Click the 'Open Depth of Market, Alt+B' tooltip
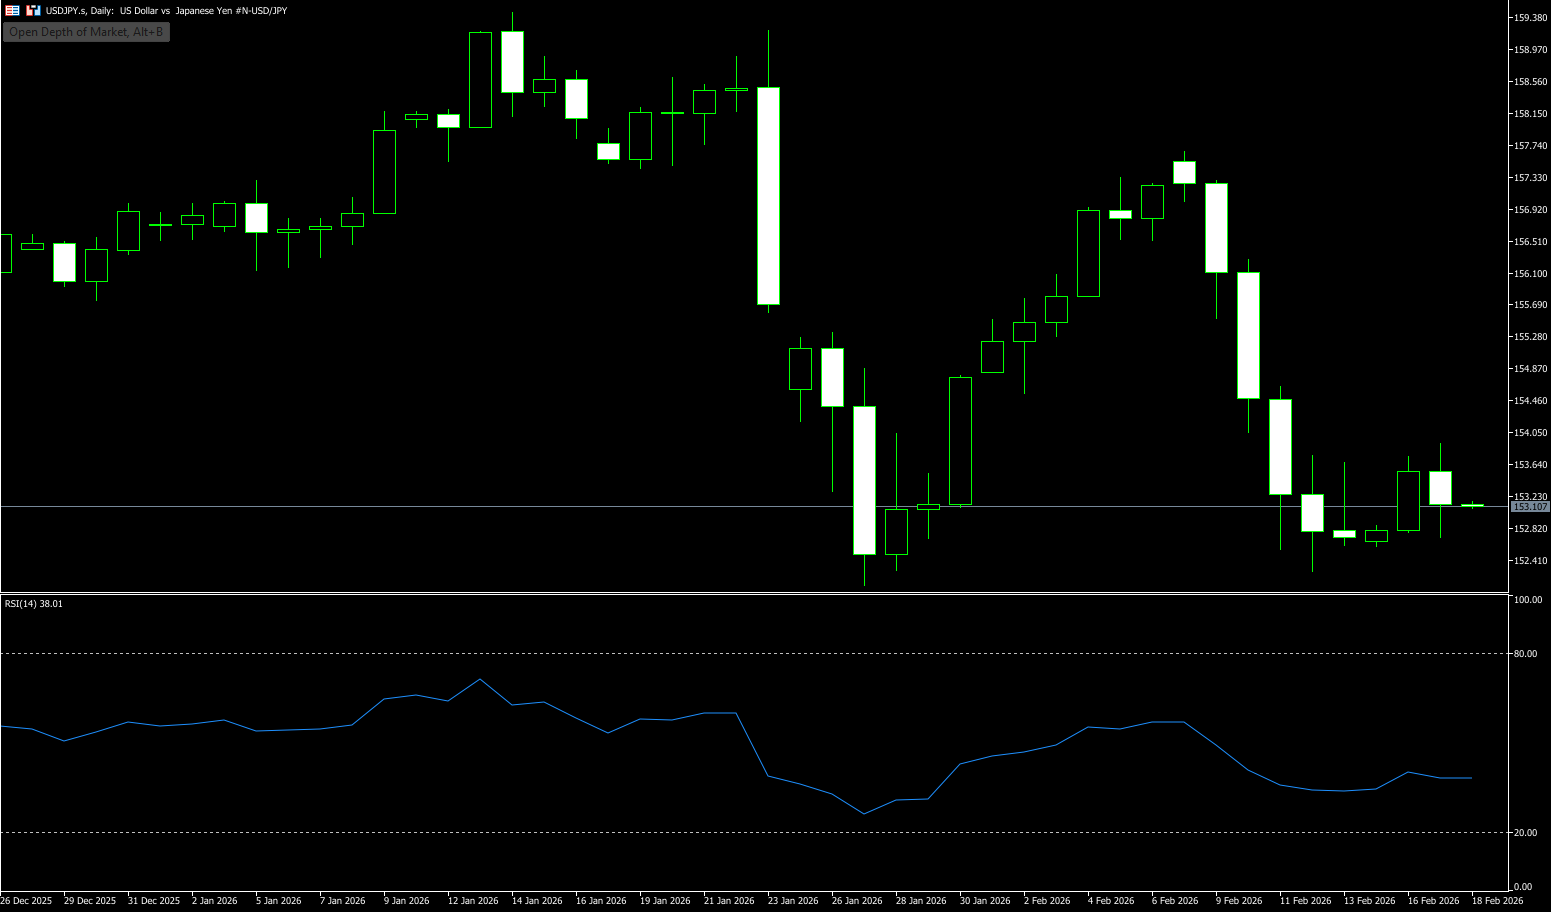Image resolution: width=1551 pixels, height=912 pixels. 86,32
